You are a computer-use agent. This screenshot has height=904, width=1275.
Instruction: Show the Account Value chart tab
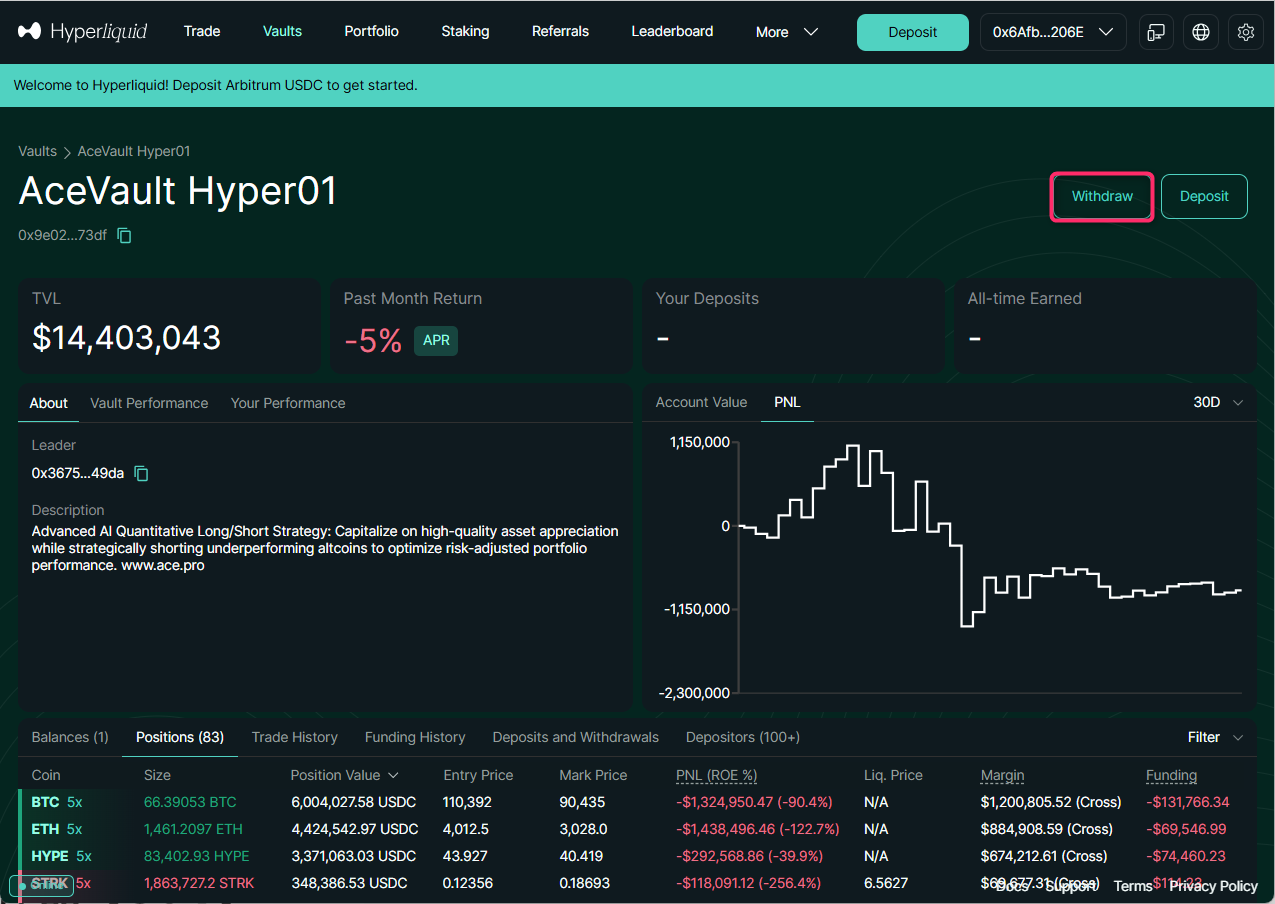701,402
